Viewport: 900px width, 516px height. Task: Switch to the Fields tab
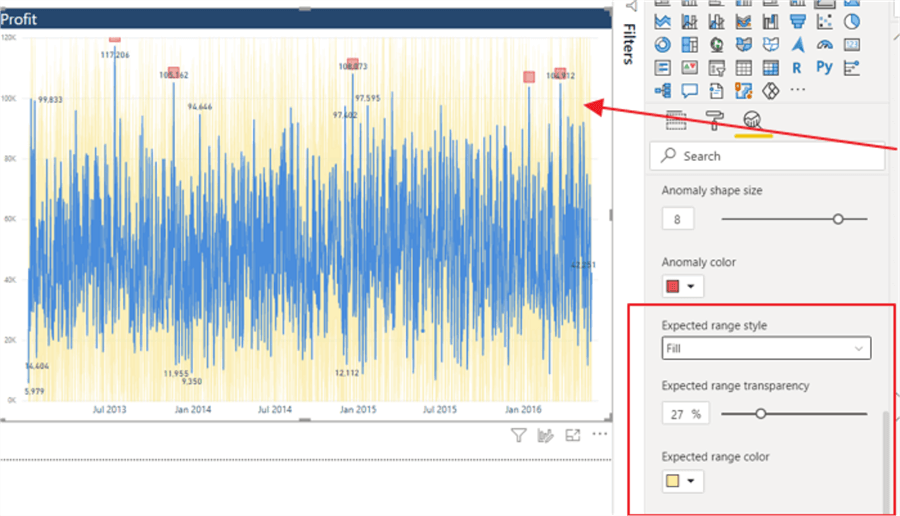pos(676,121)
